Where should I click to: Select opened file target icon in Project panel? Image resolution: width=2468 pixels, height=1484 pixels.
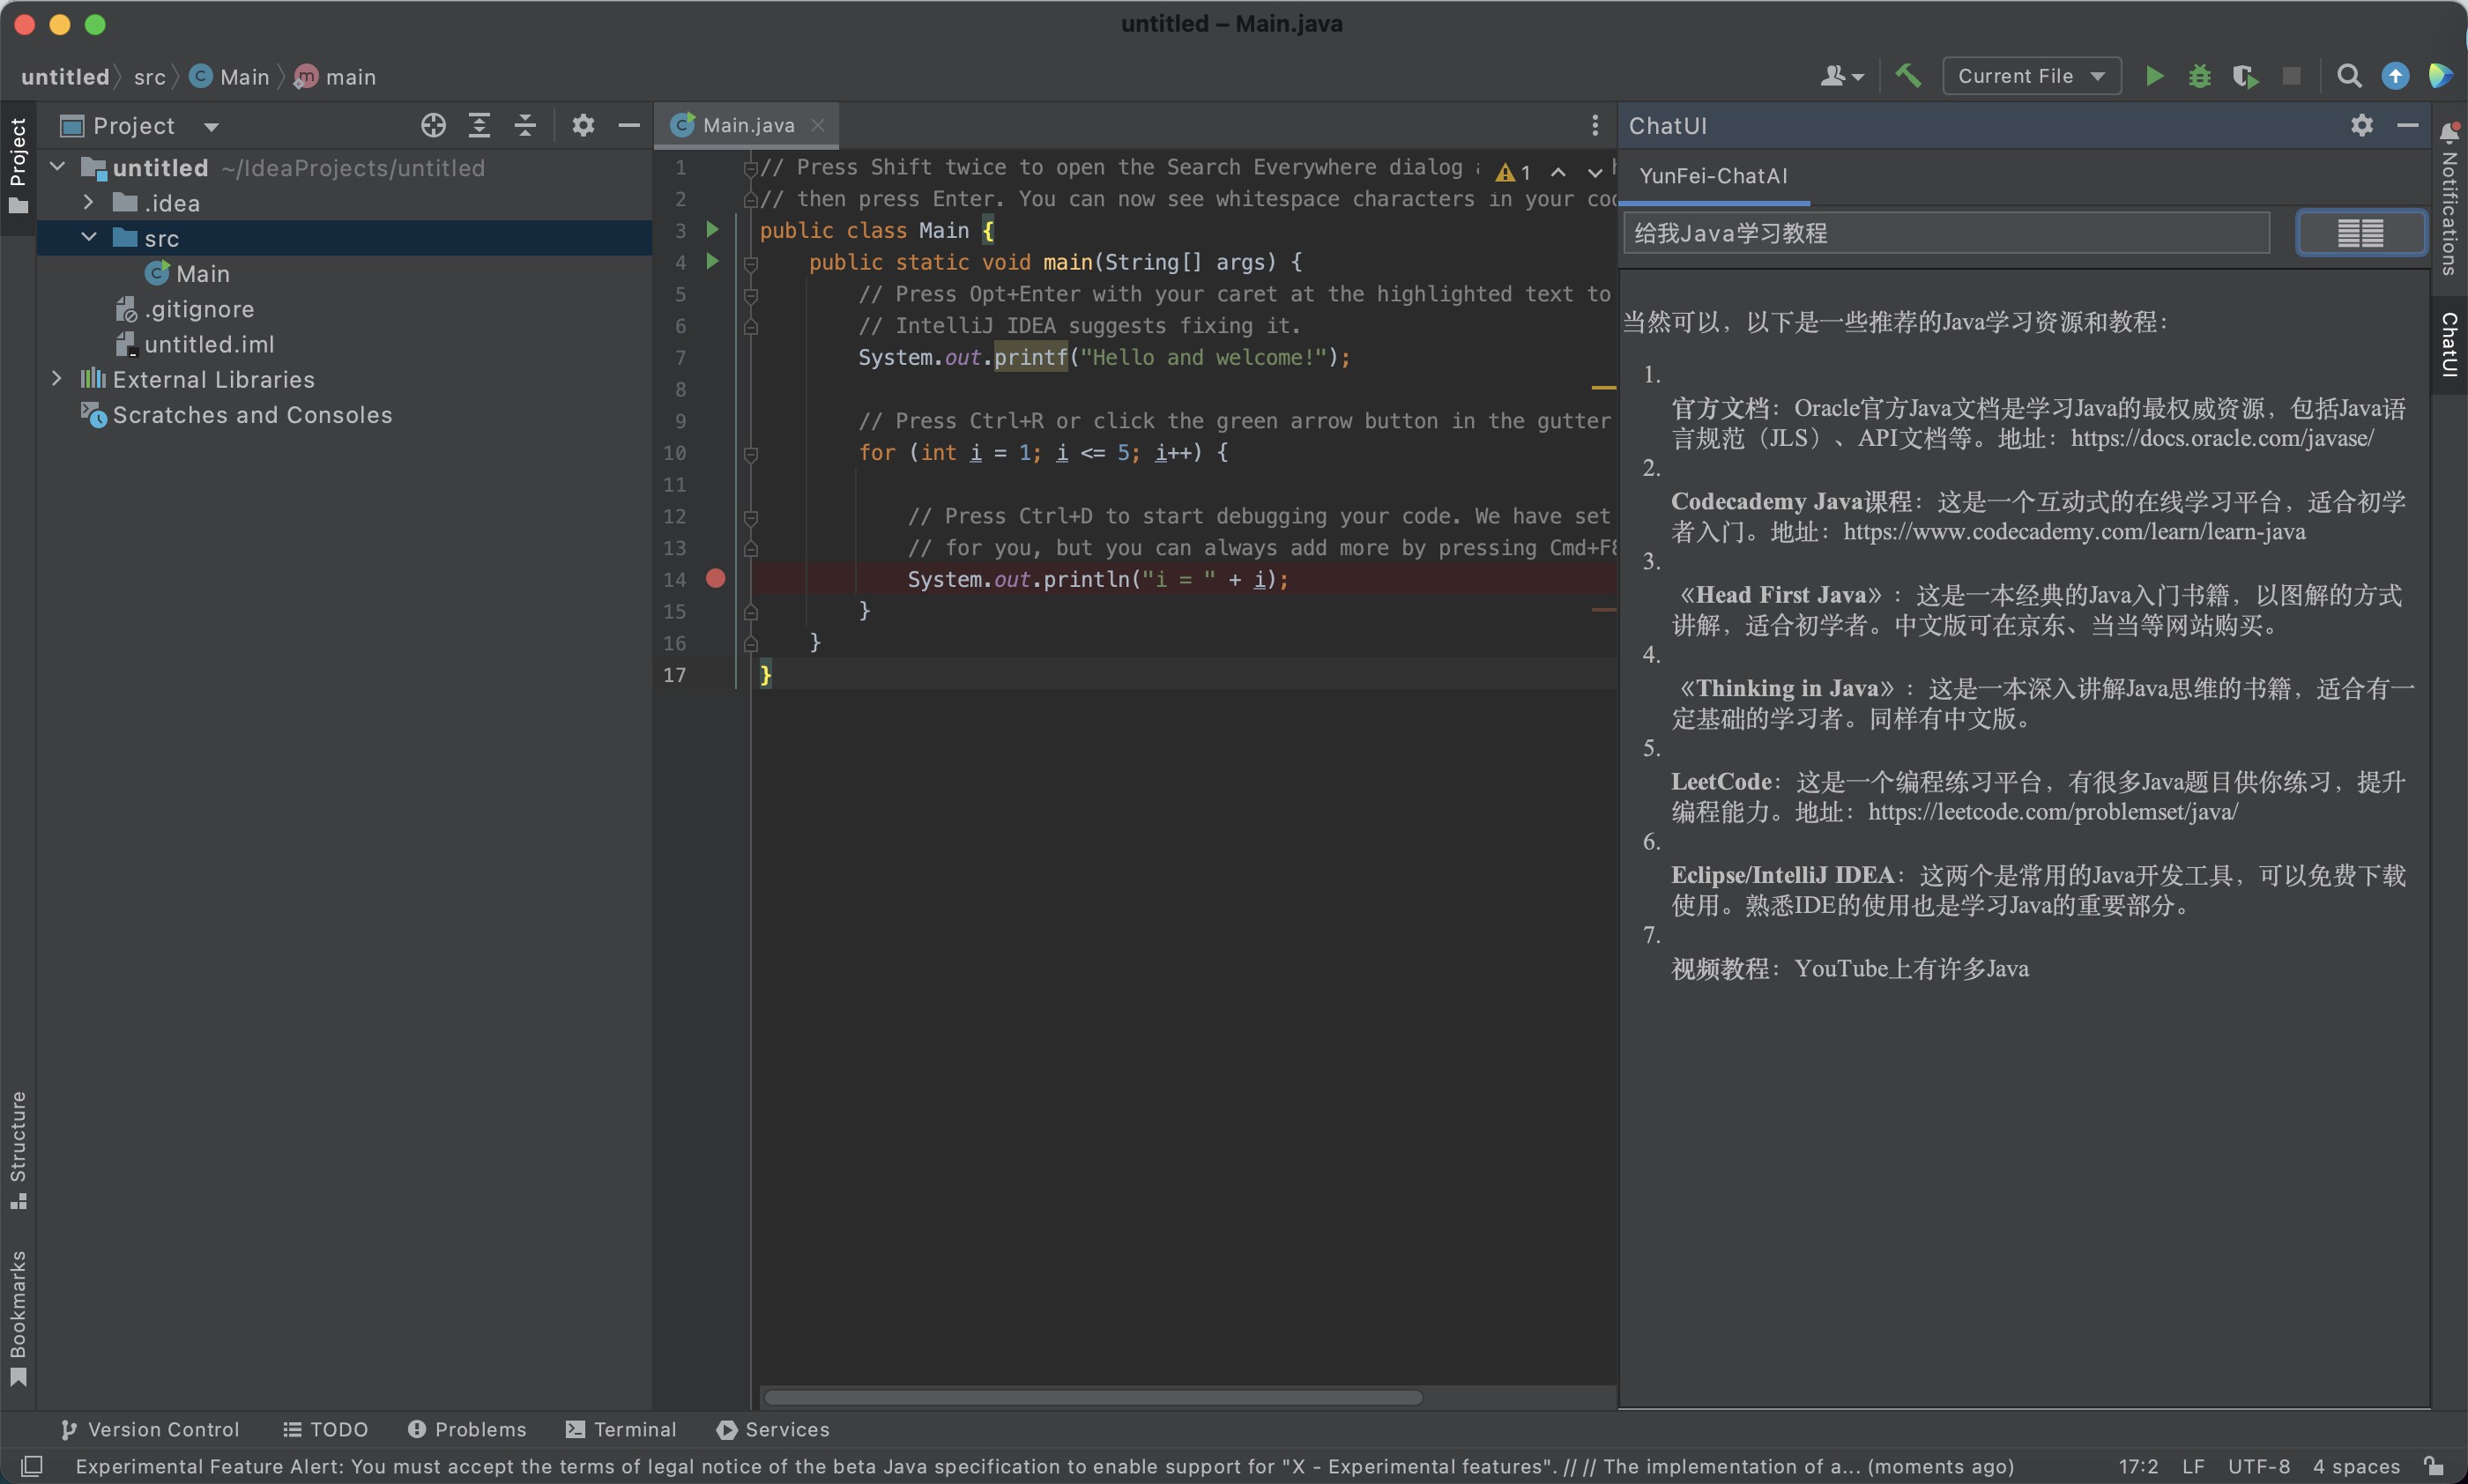[433, 125]
